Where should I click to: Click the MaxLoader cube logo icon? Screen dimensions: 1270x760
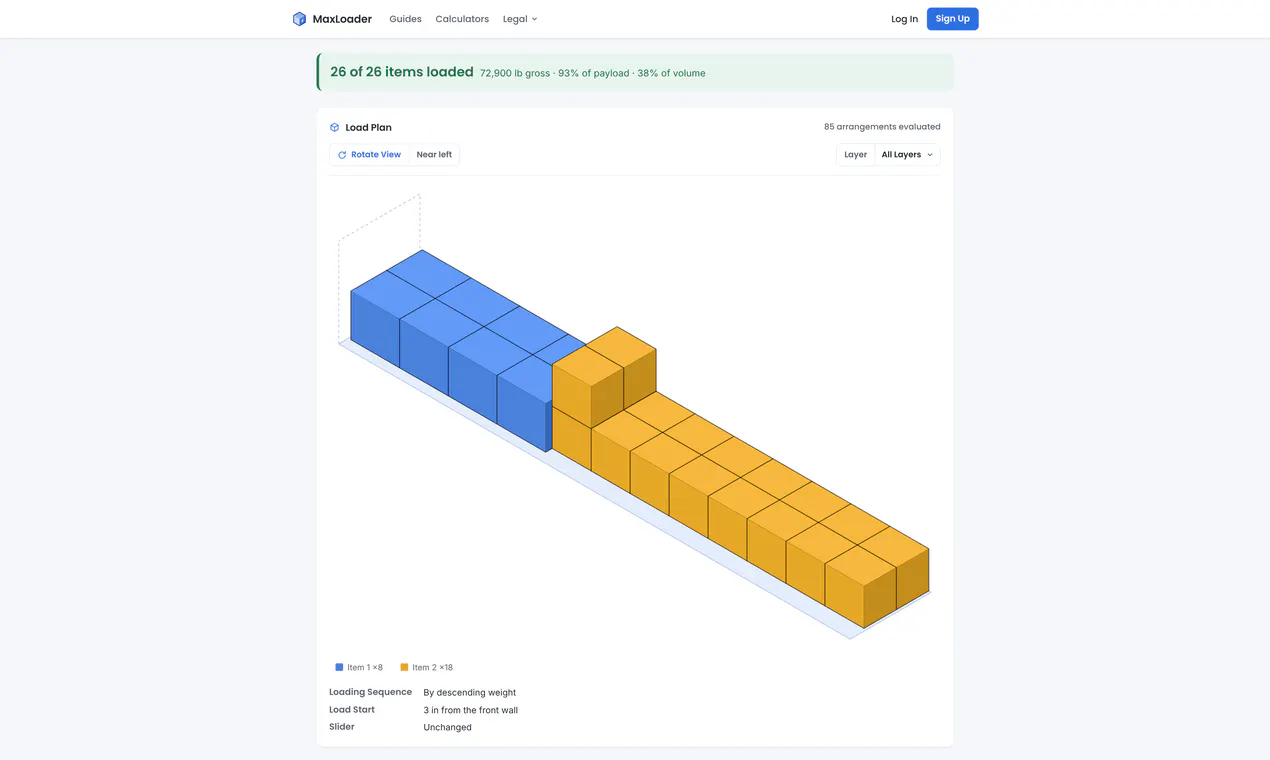[x=299, y=19]
